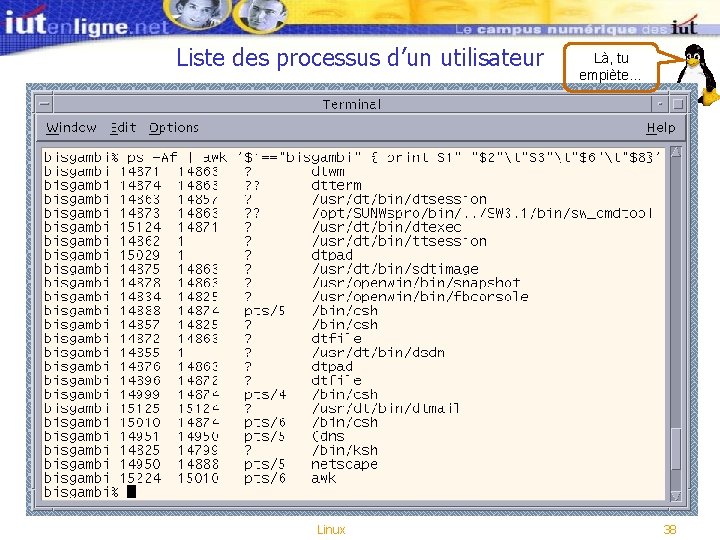Select the /bin/csh row with PID 15010
This screenshot has width=720, height=540.
pos(211,422)
